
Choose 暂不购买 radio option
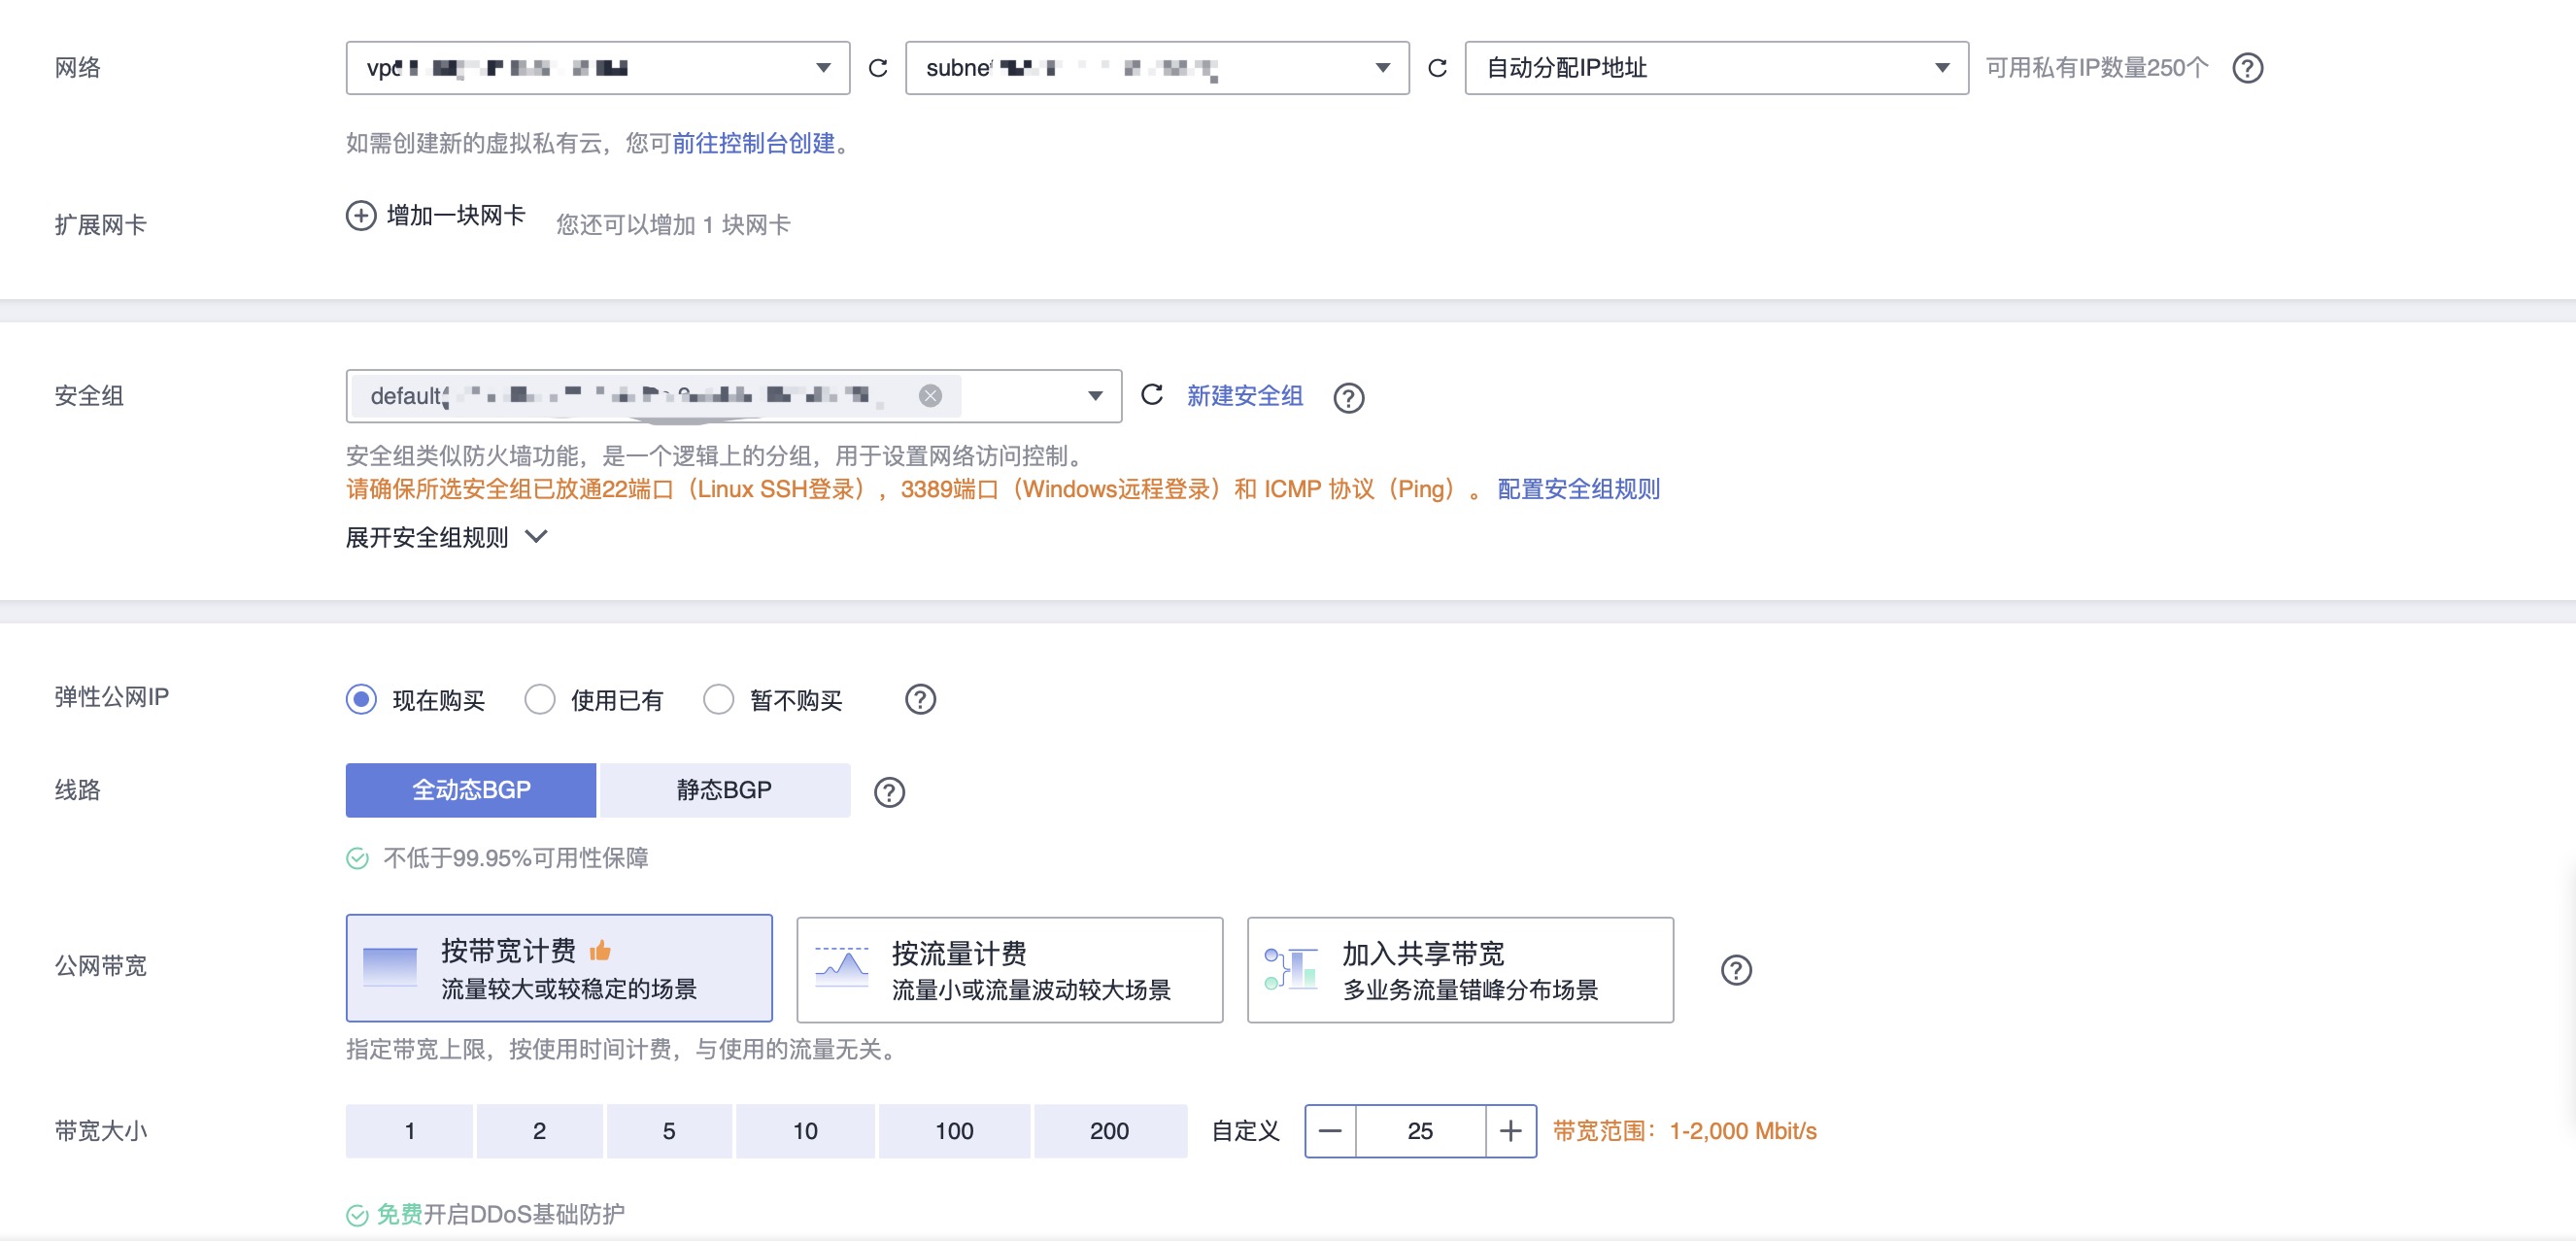point(718,699)
